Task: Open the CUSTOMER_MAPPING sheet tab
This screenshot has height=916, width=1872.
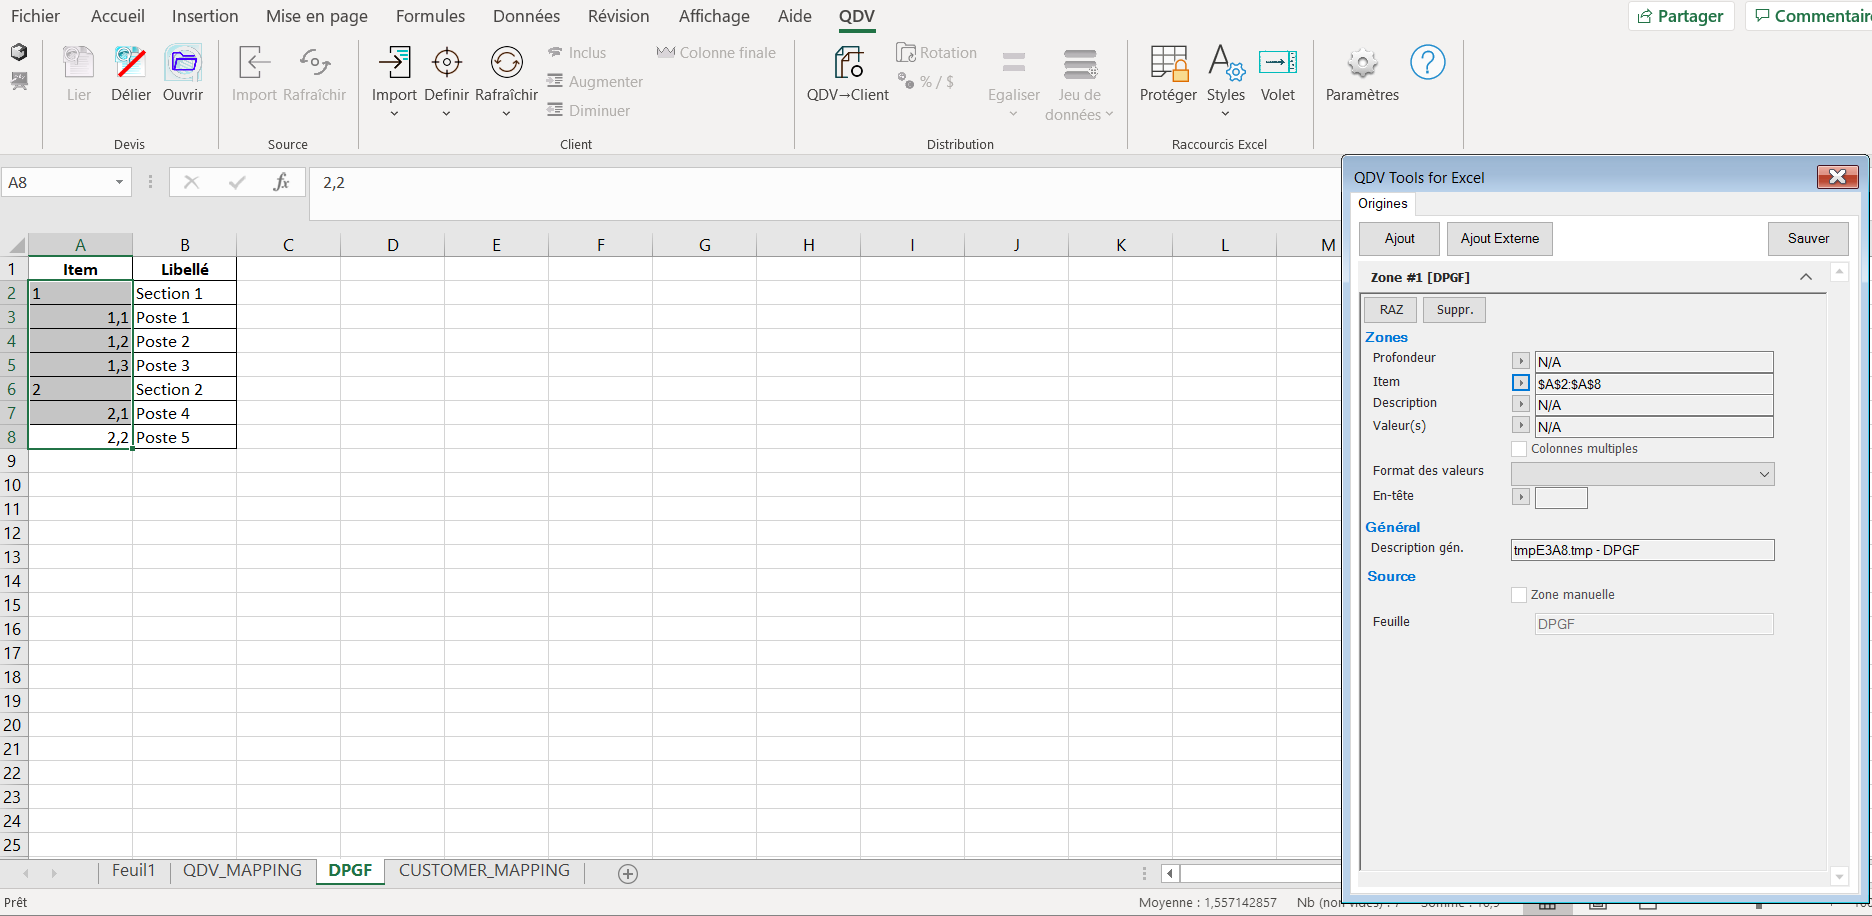Action: [x=484, y=871]
